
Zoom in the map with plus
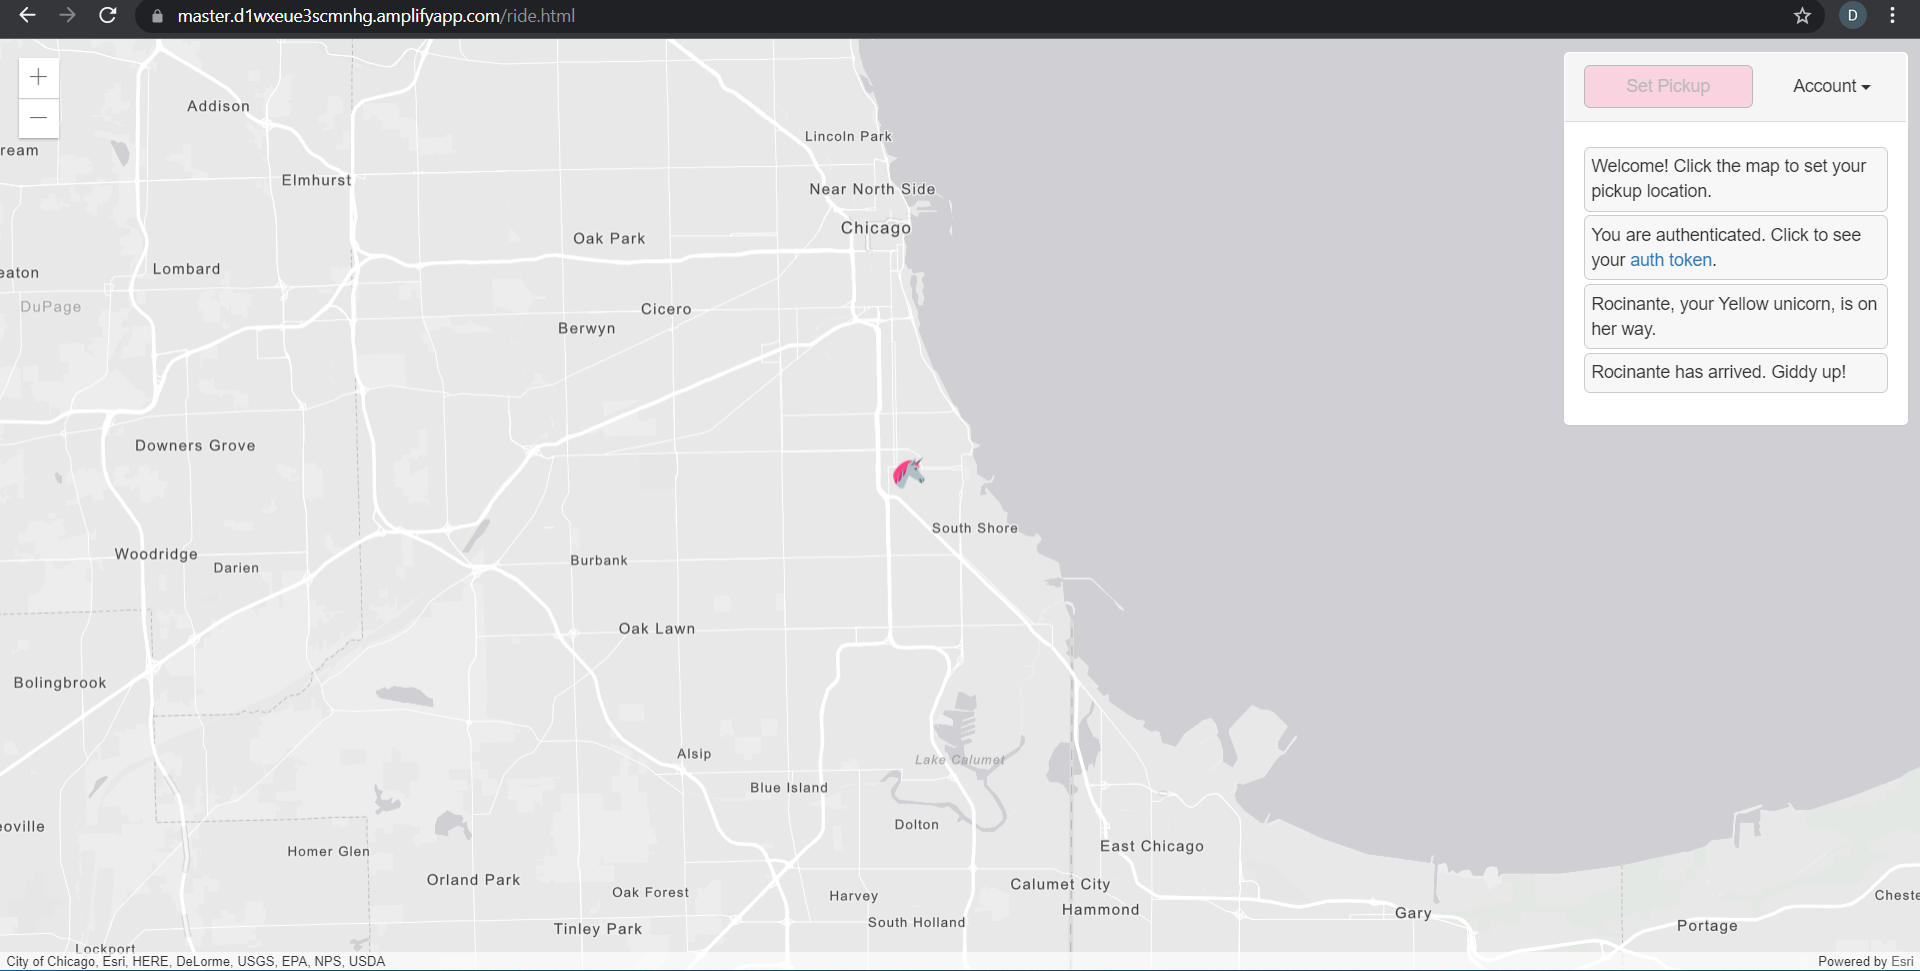pos(39,77)
